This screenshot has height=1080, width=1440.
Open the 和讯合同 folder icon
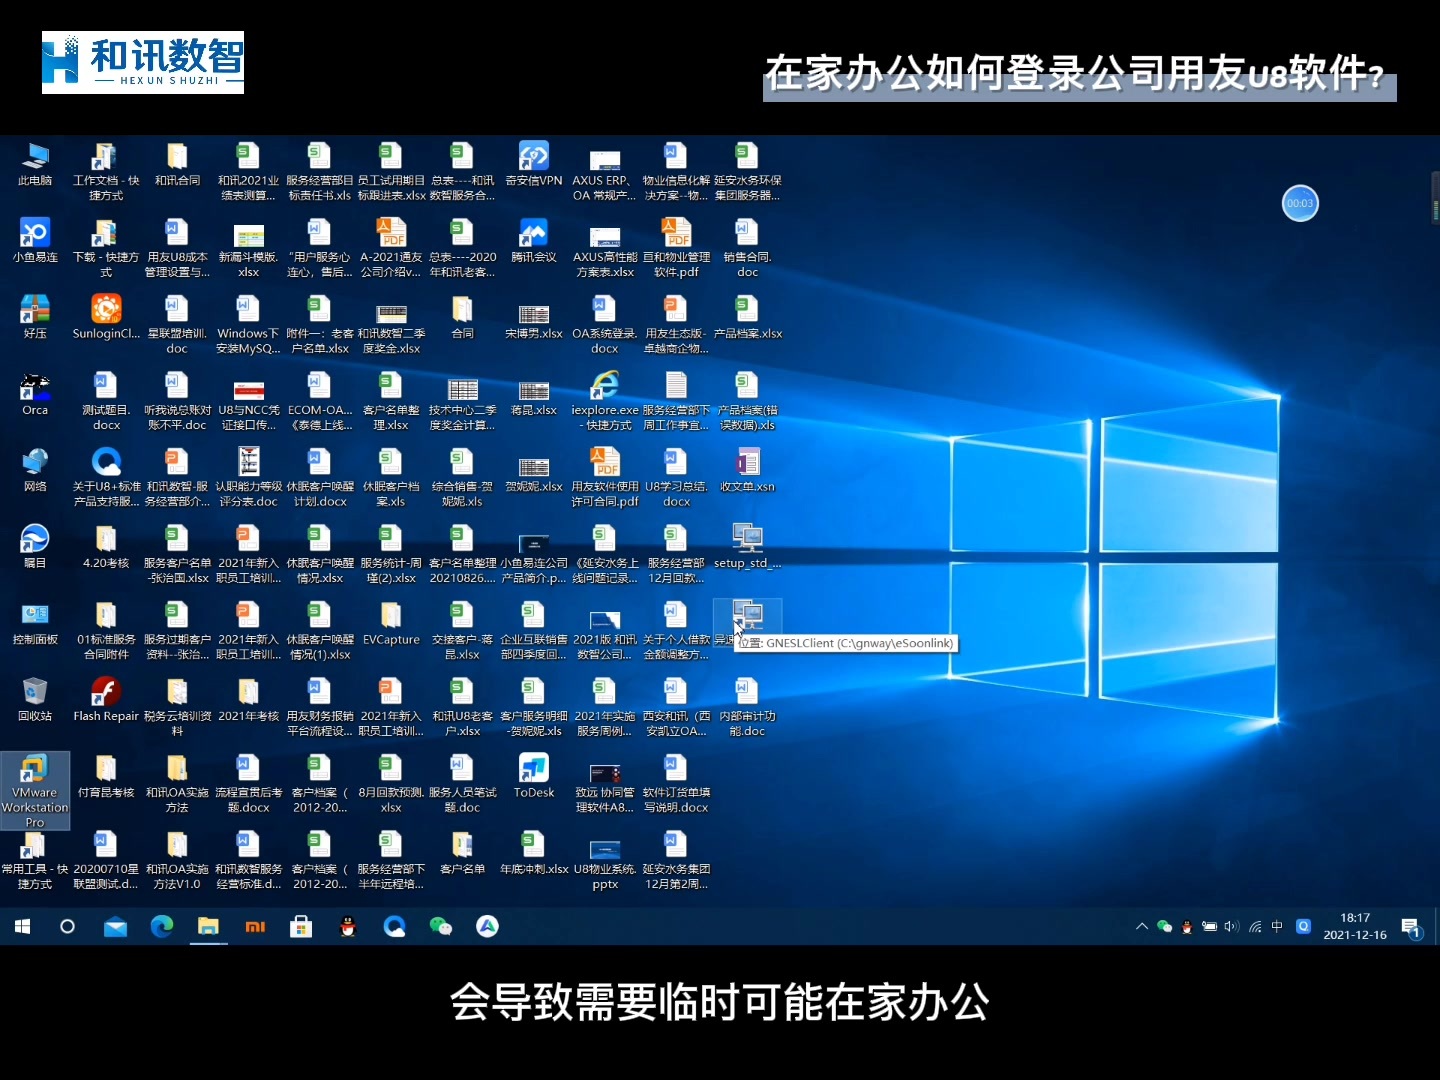click(x=177, y=165)
